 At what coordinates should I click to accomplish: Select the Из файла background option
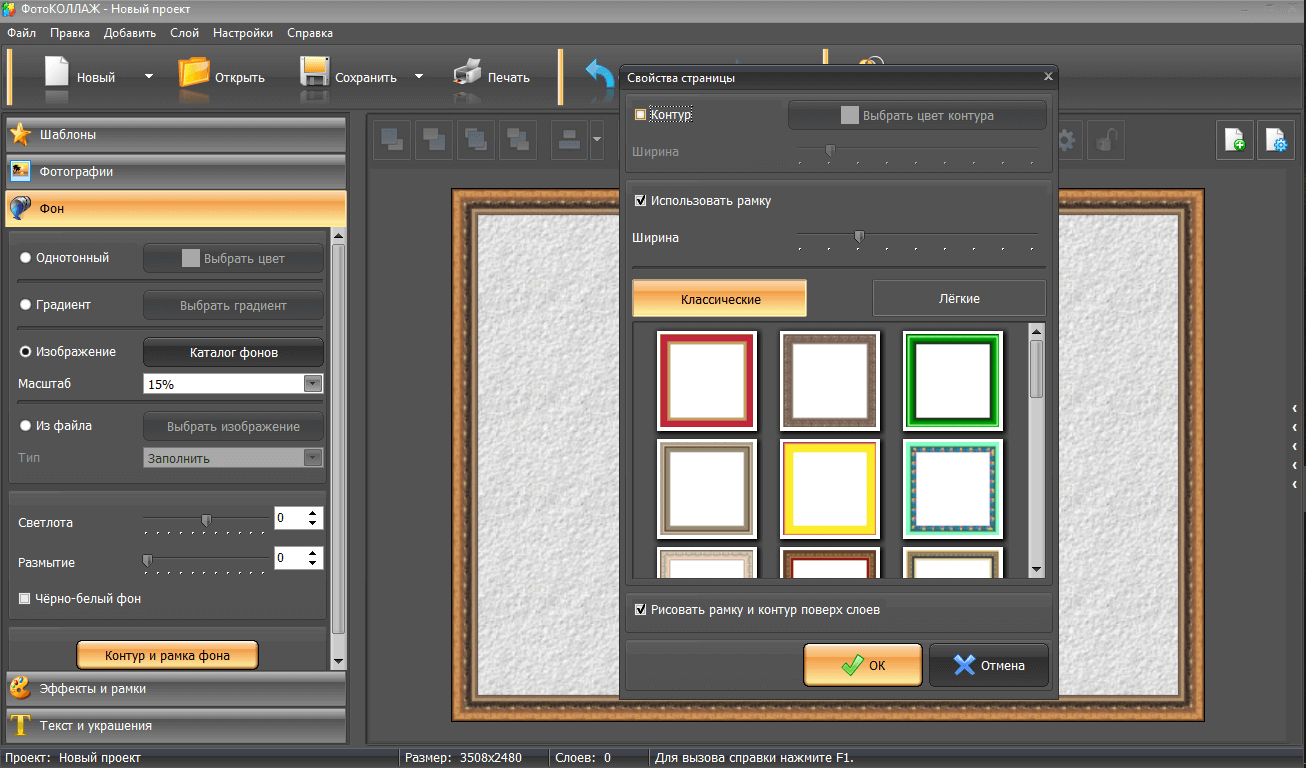point(25,426)
